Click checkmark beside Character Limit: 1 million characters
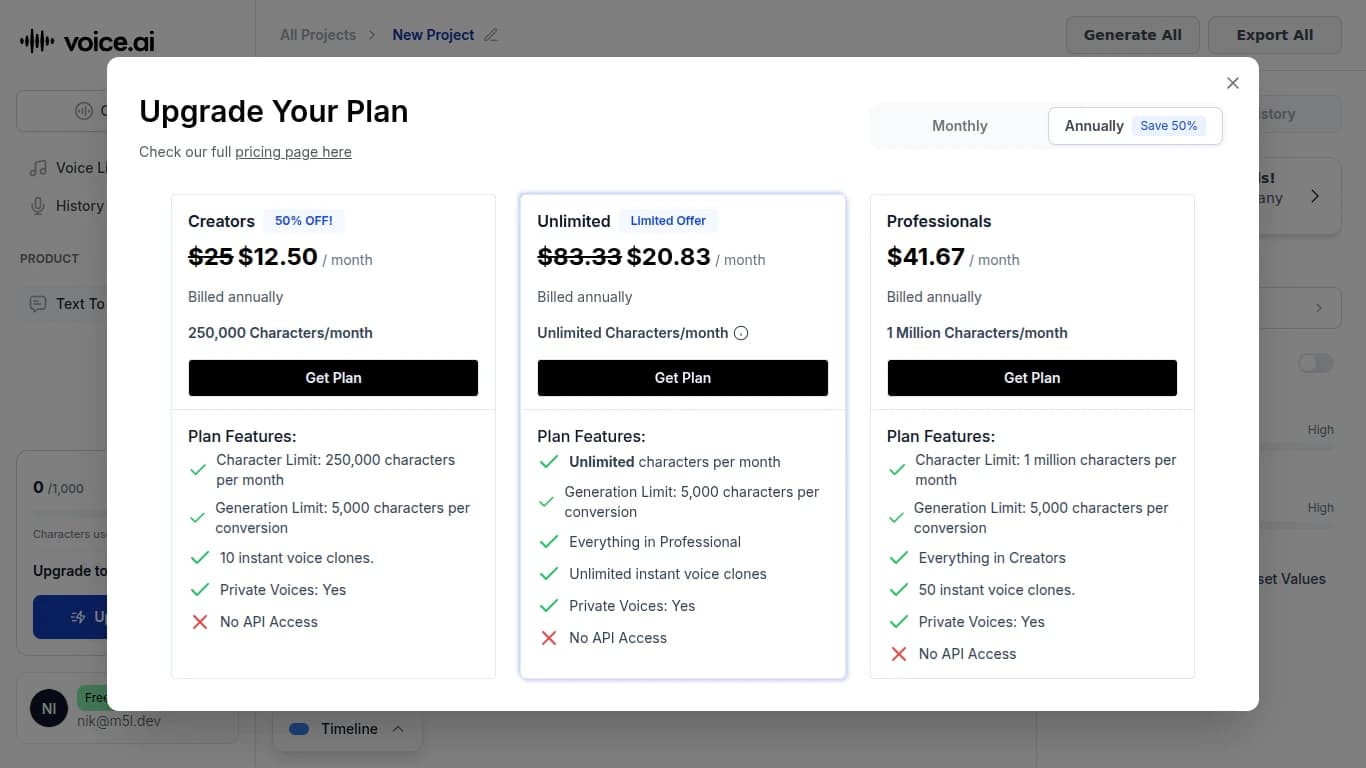This screenshot has height=768, width=1366. pyautogui.click(x=896, y=470)
